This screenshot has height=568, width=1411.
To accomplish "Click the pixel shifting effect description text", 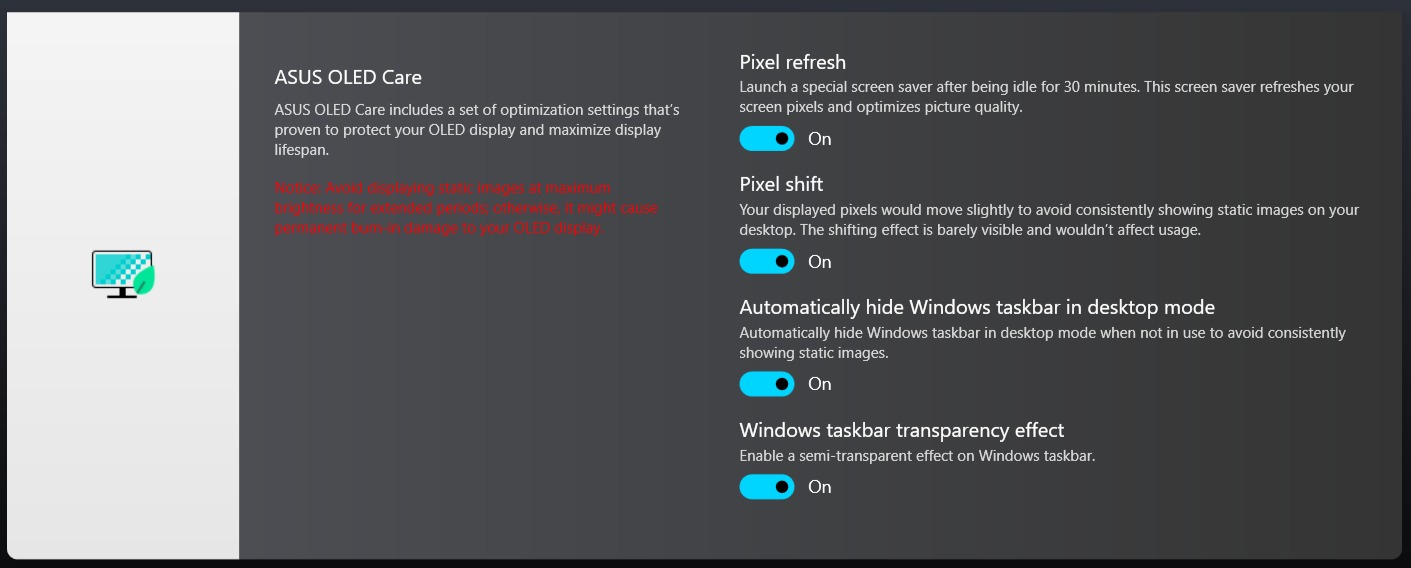I will (1048, 220).
